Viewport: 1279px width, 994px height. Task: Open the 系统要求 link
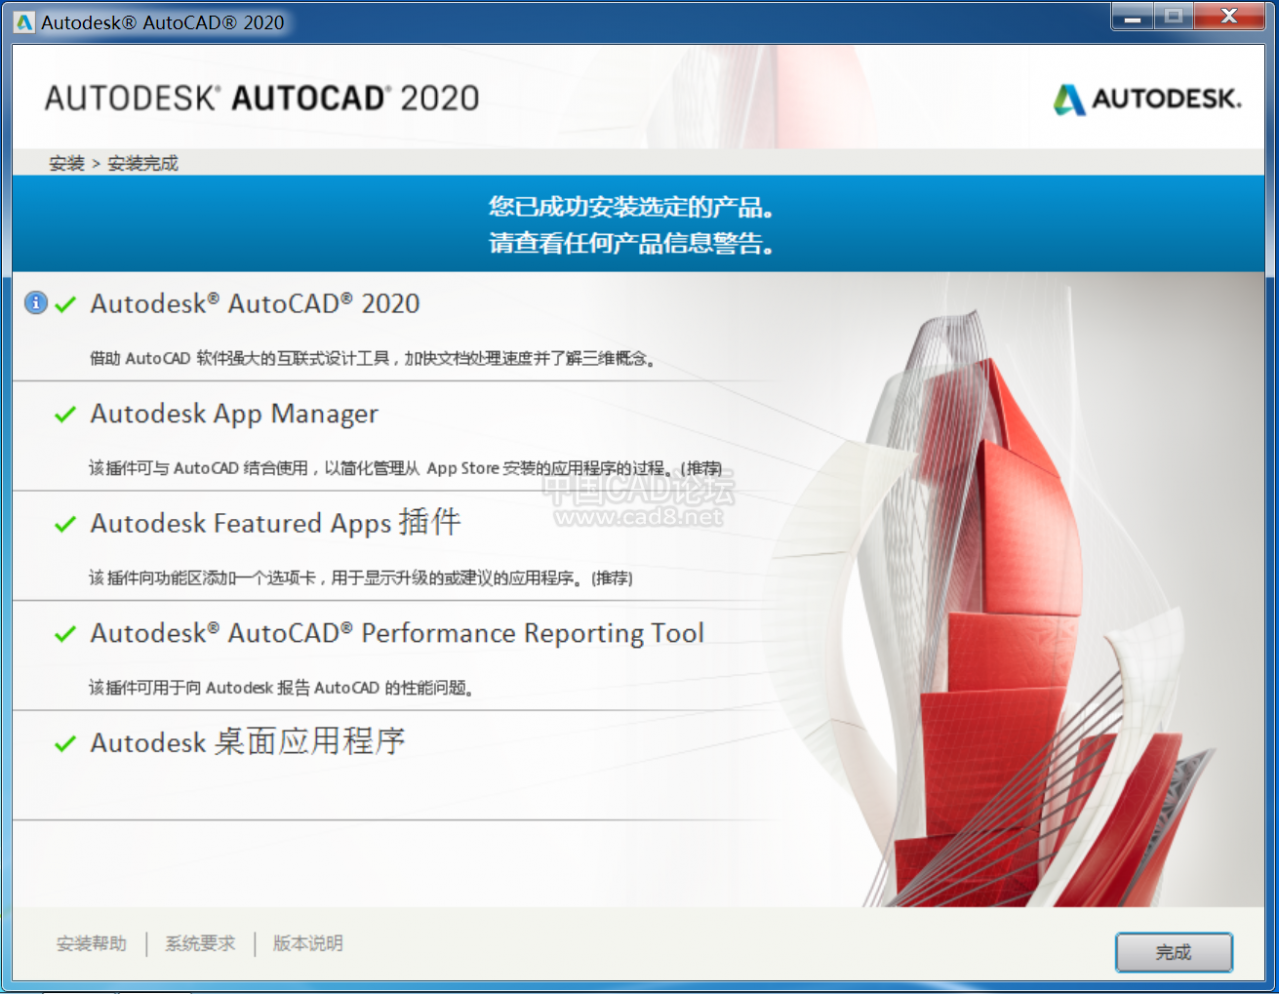coord(200,943)
